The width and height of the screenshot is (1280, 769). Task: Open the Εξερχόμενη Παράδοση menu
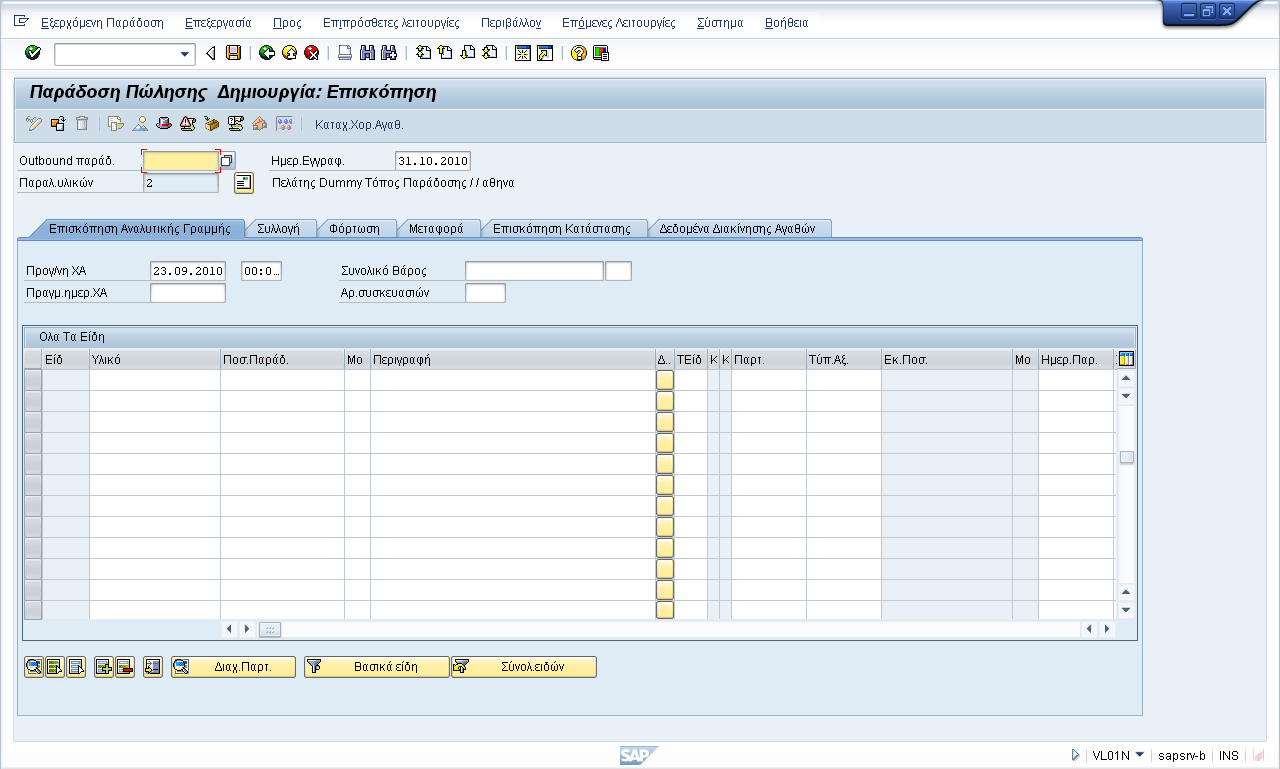click(x=103, y=22)
